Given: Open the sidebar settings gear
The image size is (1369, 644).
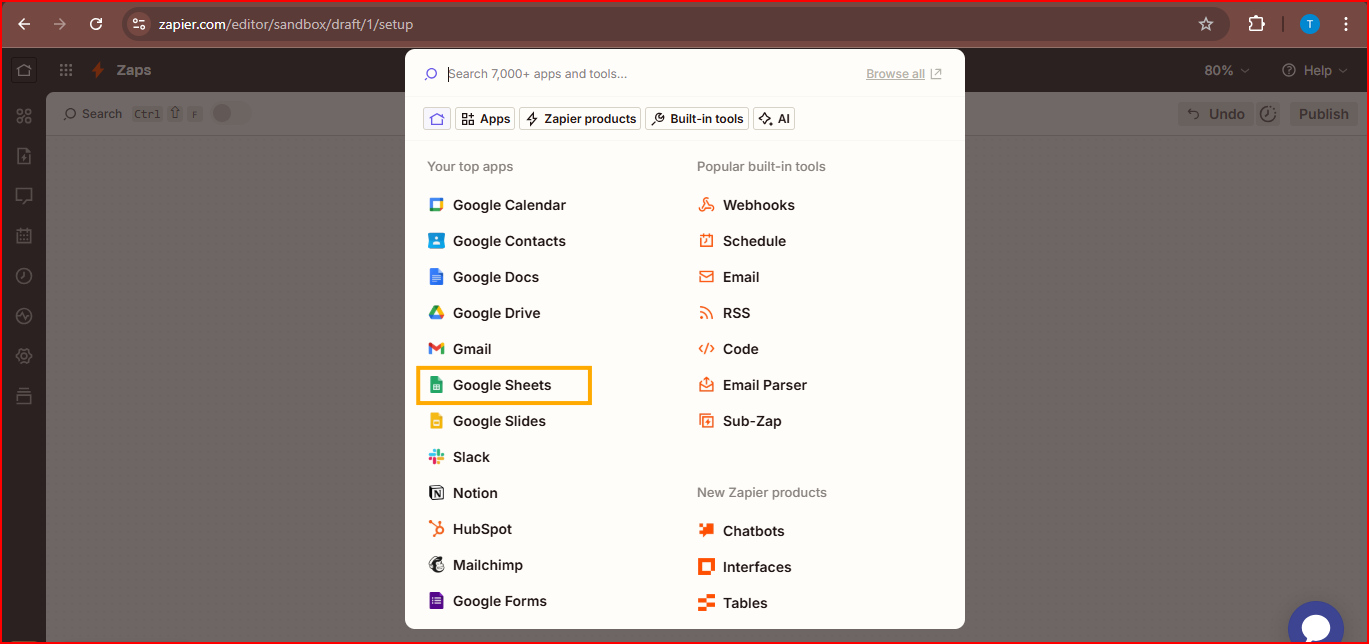Looking at the screenshot, I should [24, 356].
